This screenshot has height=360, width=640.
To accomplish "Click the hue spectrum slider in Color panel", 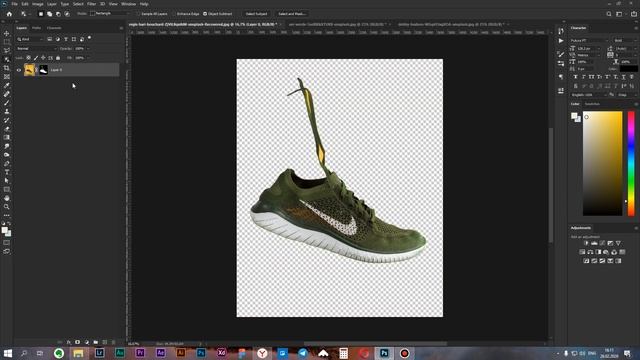I will coord(631,163).
